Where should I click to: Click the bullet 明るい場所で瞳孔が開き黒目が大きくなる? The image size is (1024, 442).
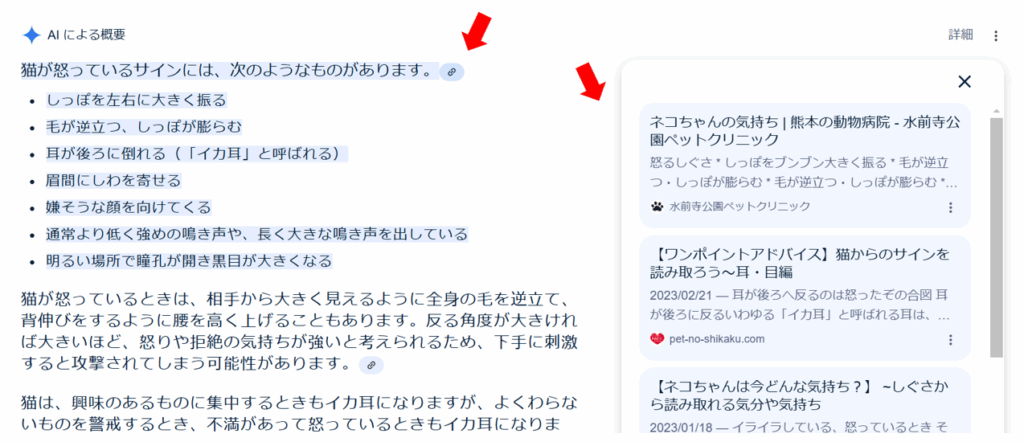[189, 261]
